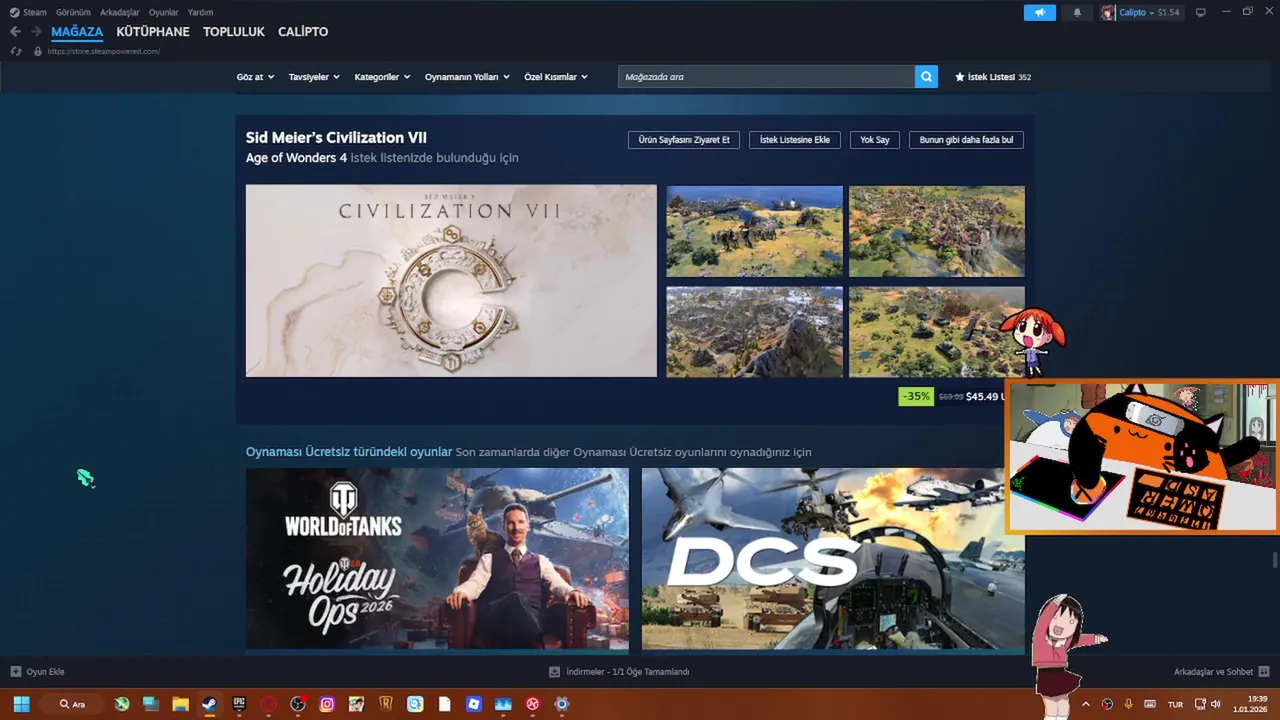The width and height of the screenshot is (1280, 720).
Task: Expand the Oynamanın Yolları dropdown
Action: 467,77
